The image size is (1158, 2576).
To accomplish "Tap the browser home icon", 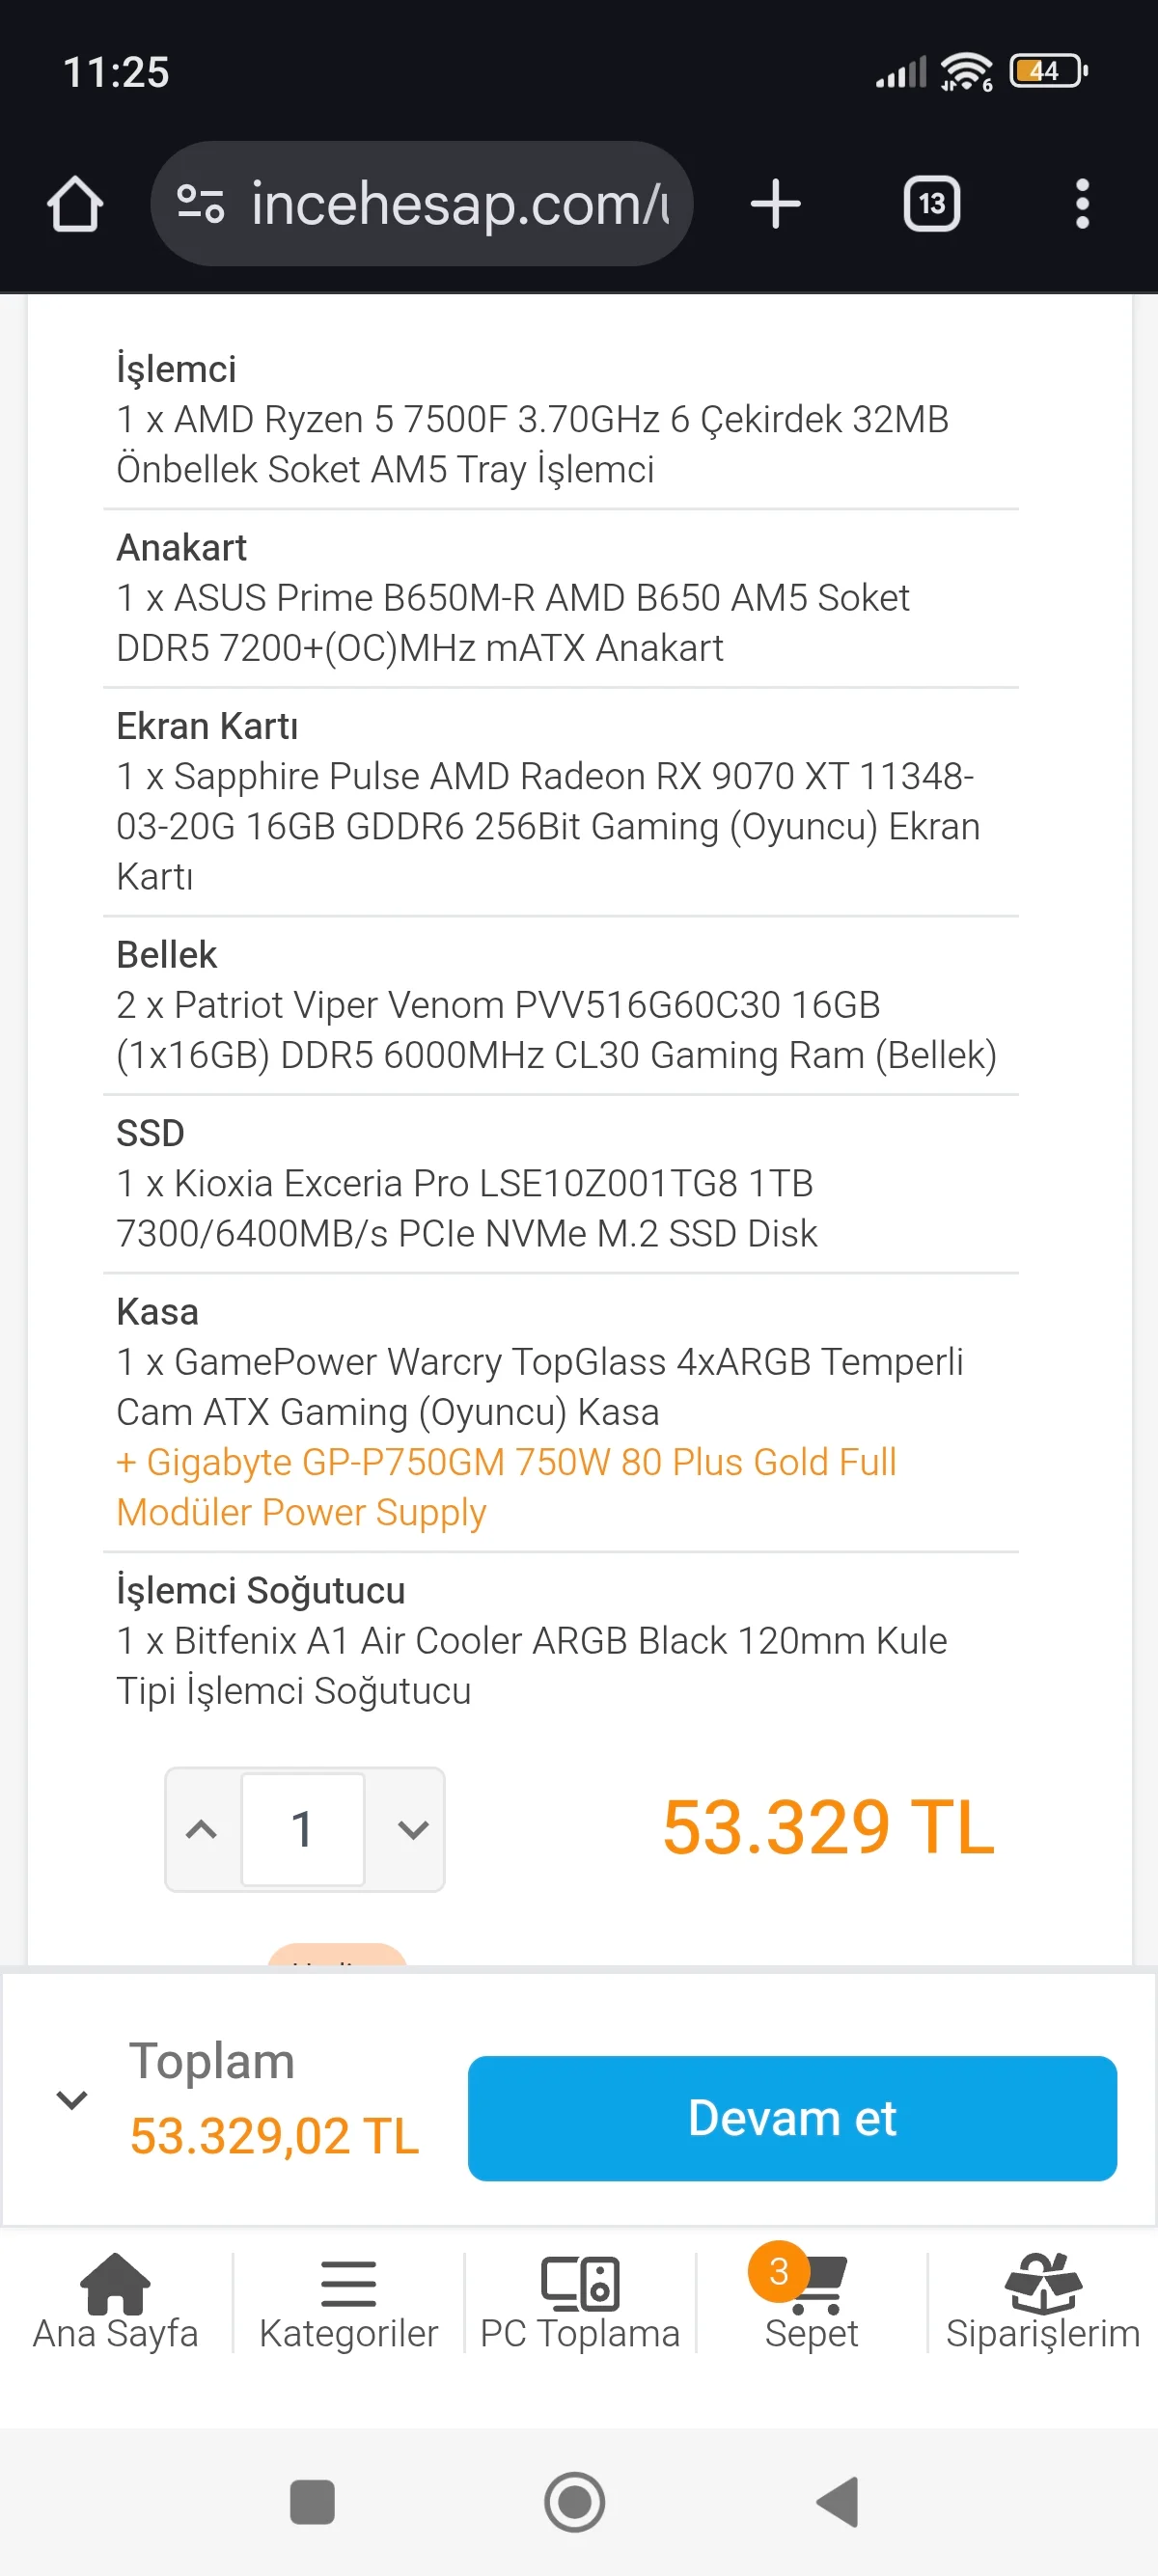I will (75, 204).
